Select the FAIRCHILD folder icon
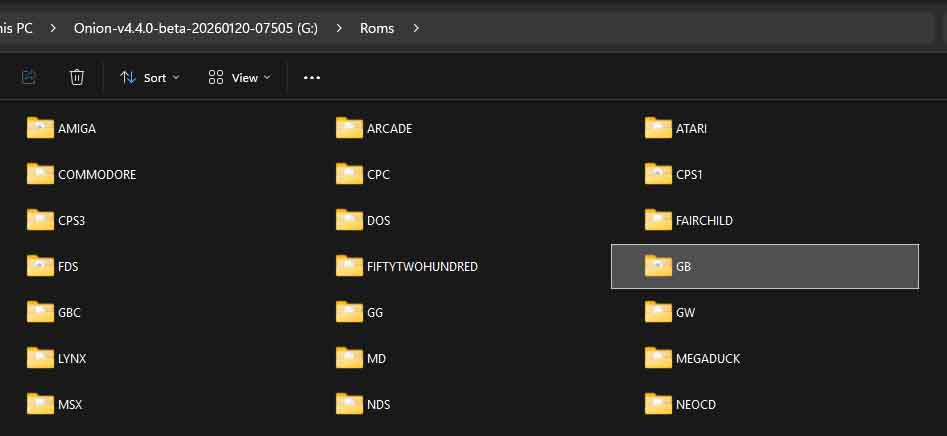947x436 pixels. click(x=658, y=220)
